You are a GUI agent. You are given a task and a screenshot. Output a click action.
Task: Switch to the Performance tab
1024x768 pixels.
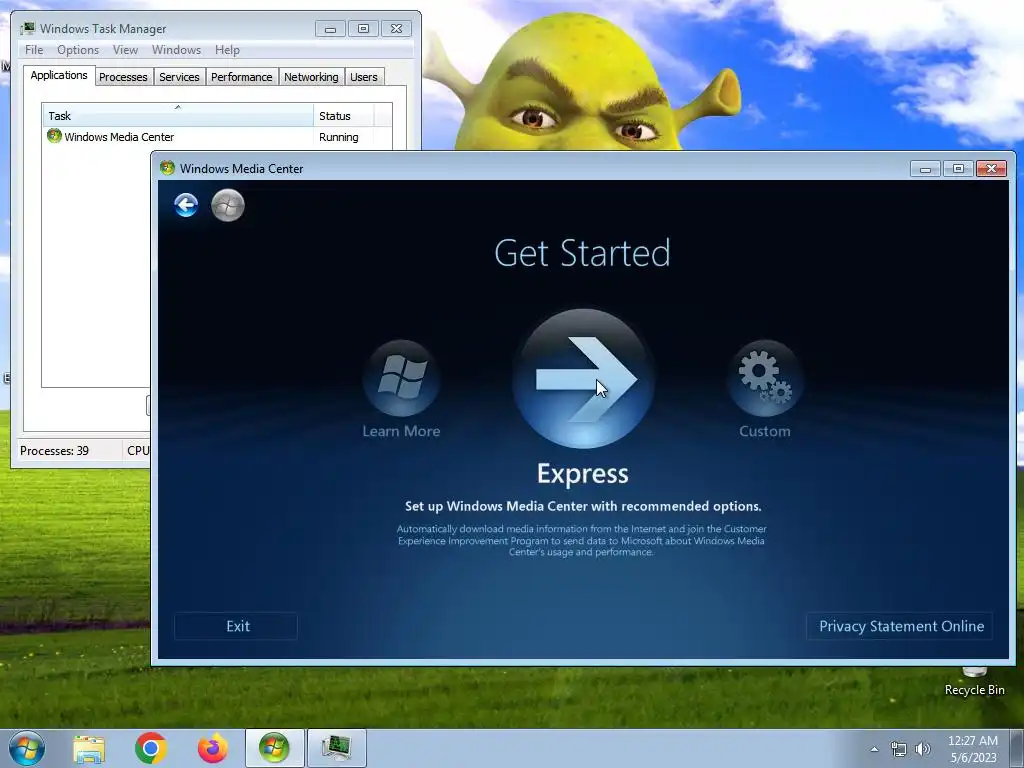click(x=242, y=77)
